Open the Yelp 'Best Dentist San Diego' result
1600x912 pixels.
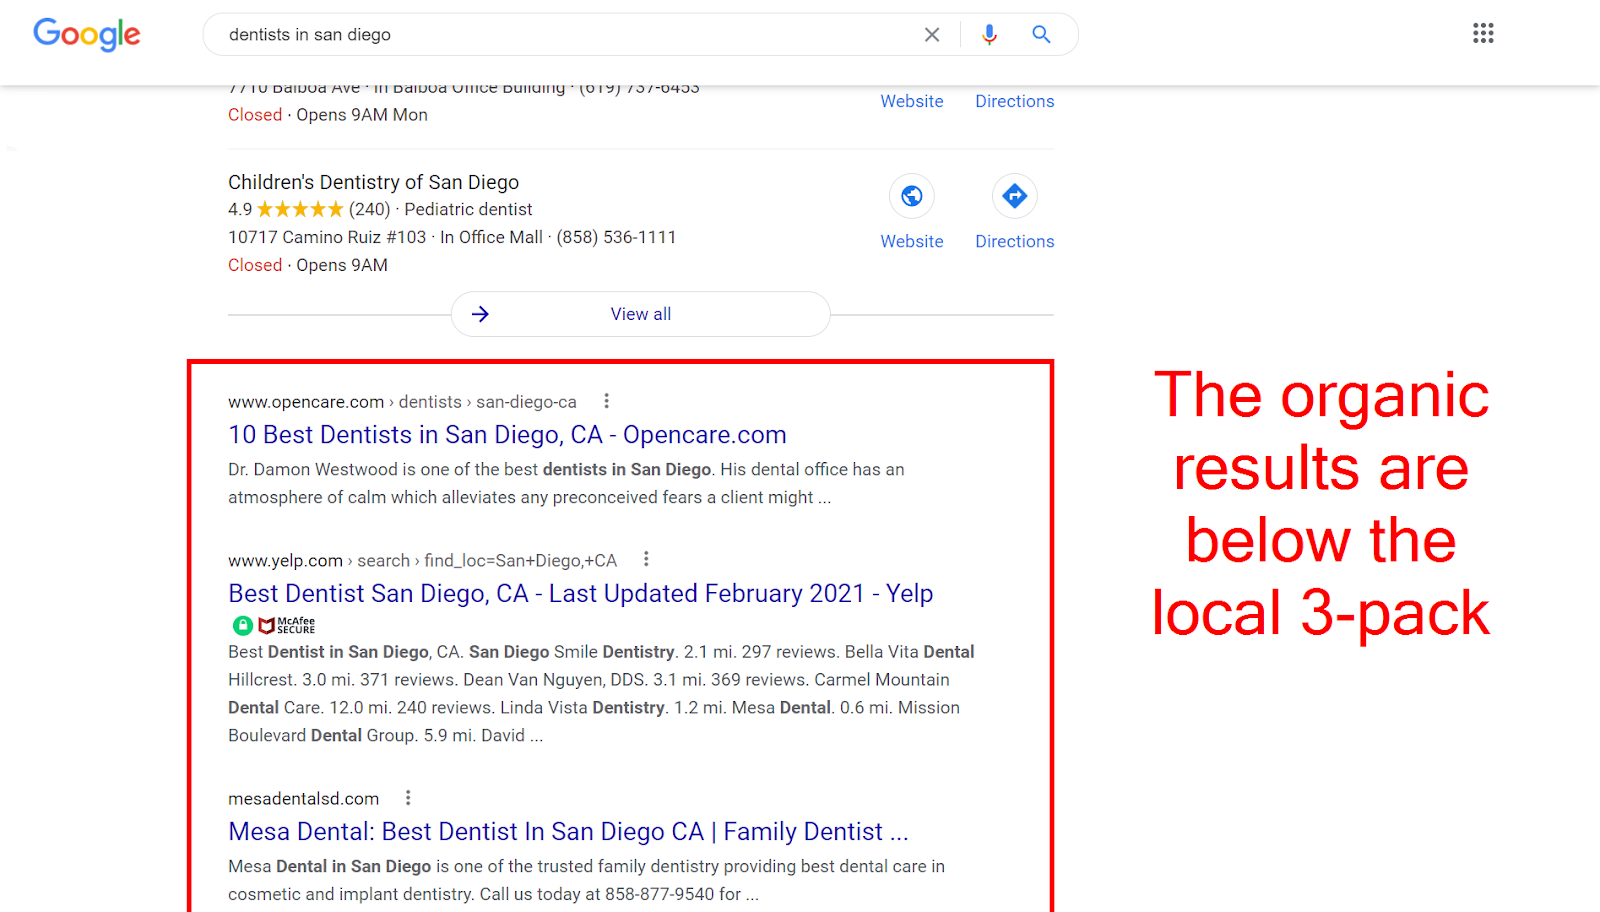click(580, 594)
